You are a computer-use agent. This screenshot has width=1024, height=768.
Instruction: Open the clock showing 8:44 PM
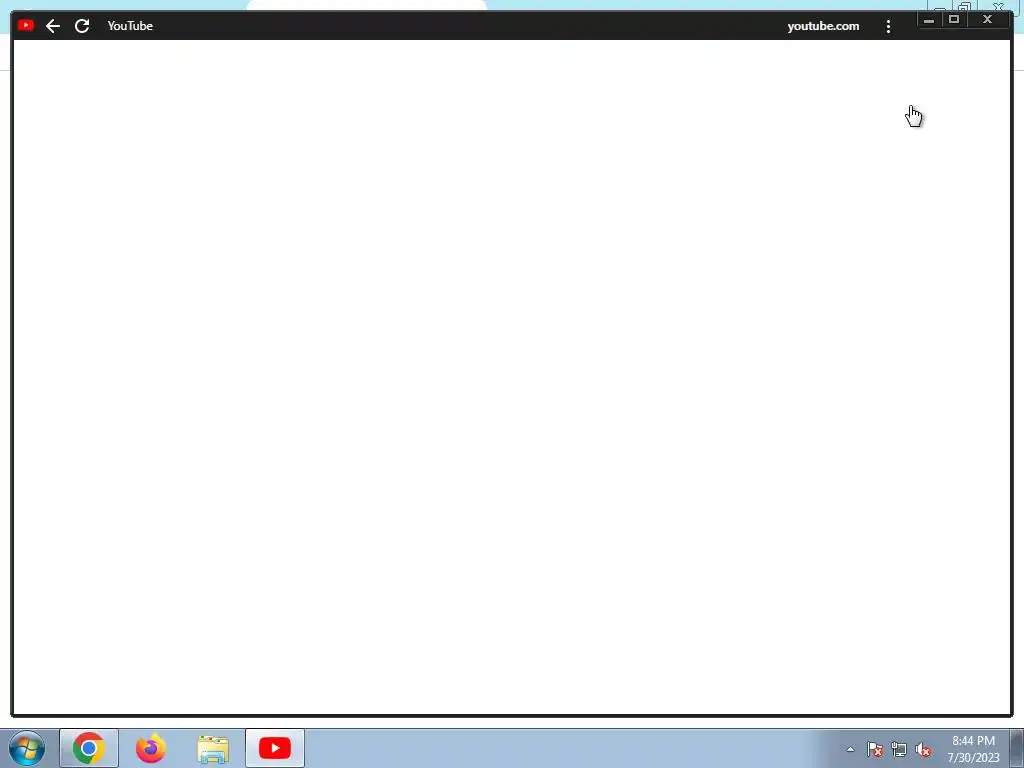pos(973,748)
